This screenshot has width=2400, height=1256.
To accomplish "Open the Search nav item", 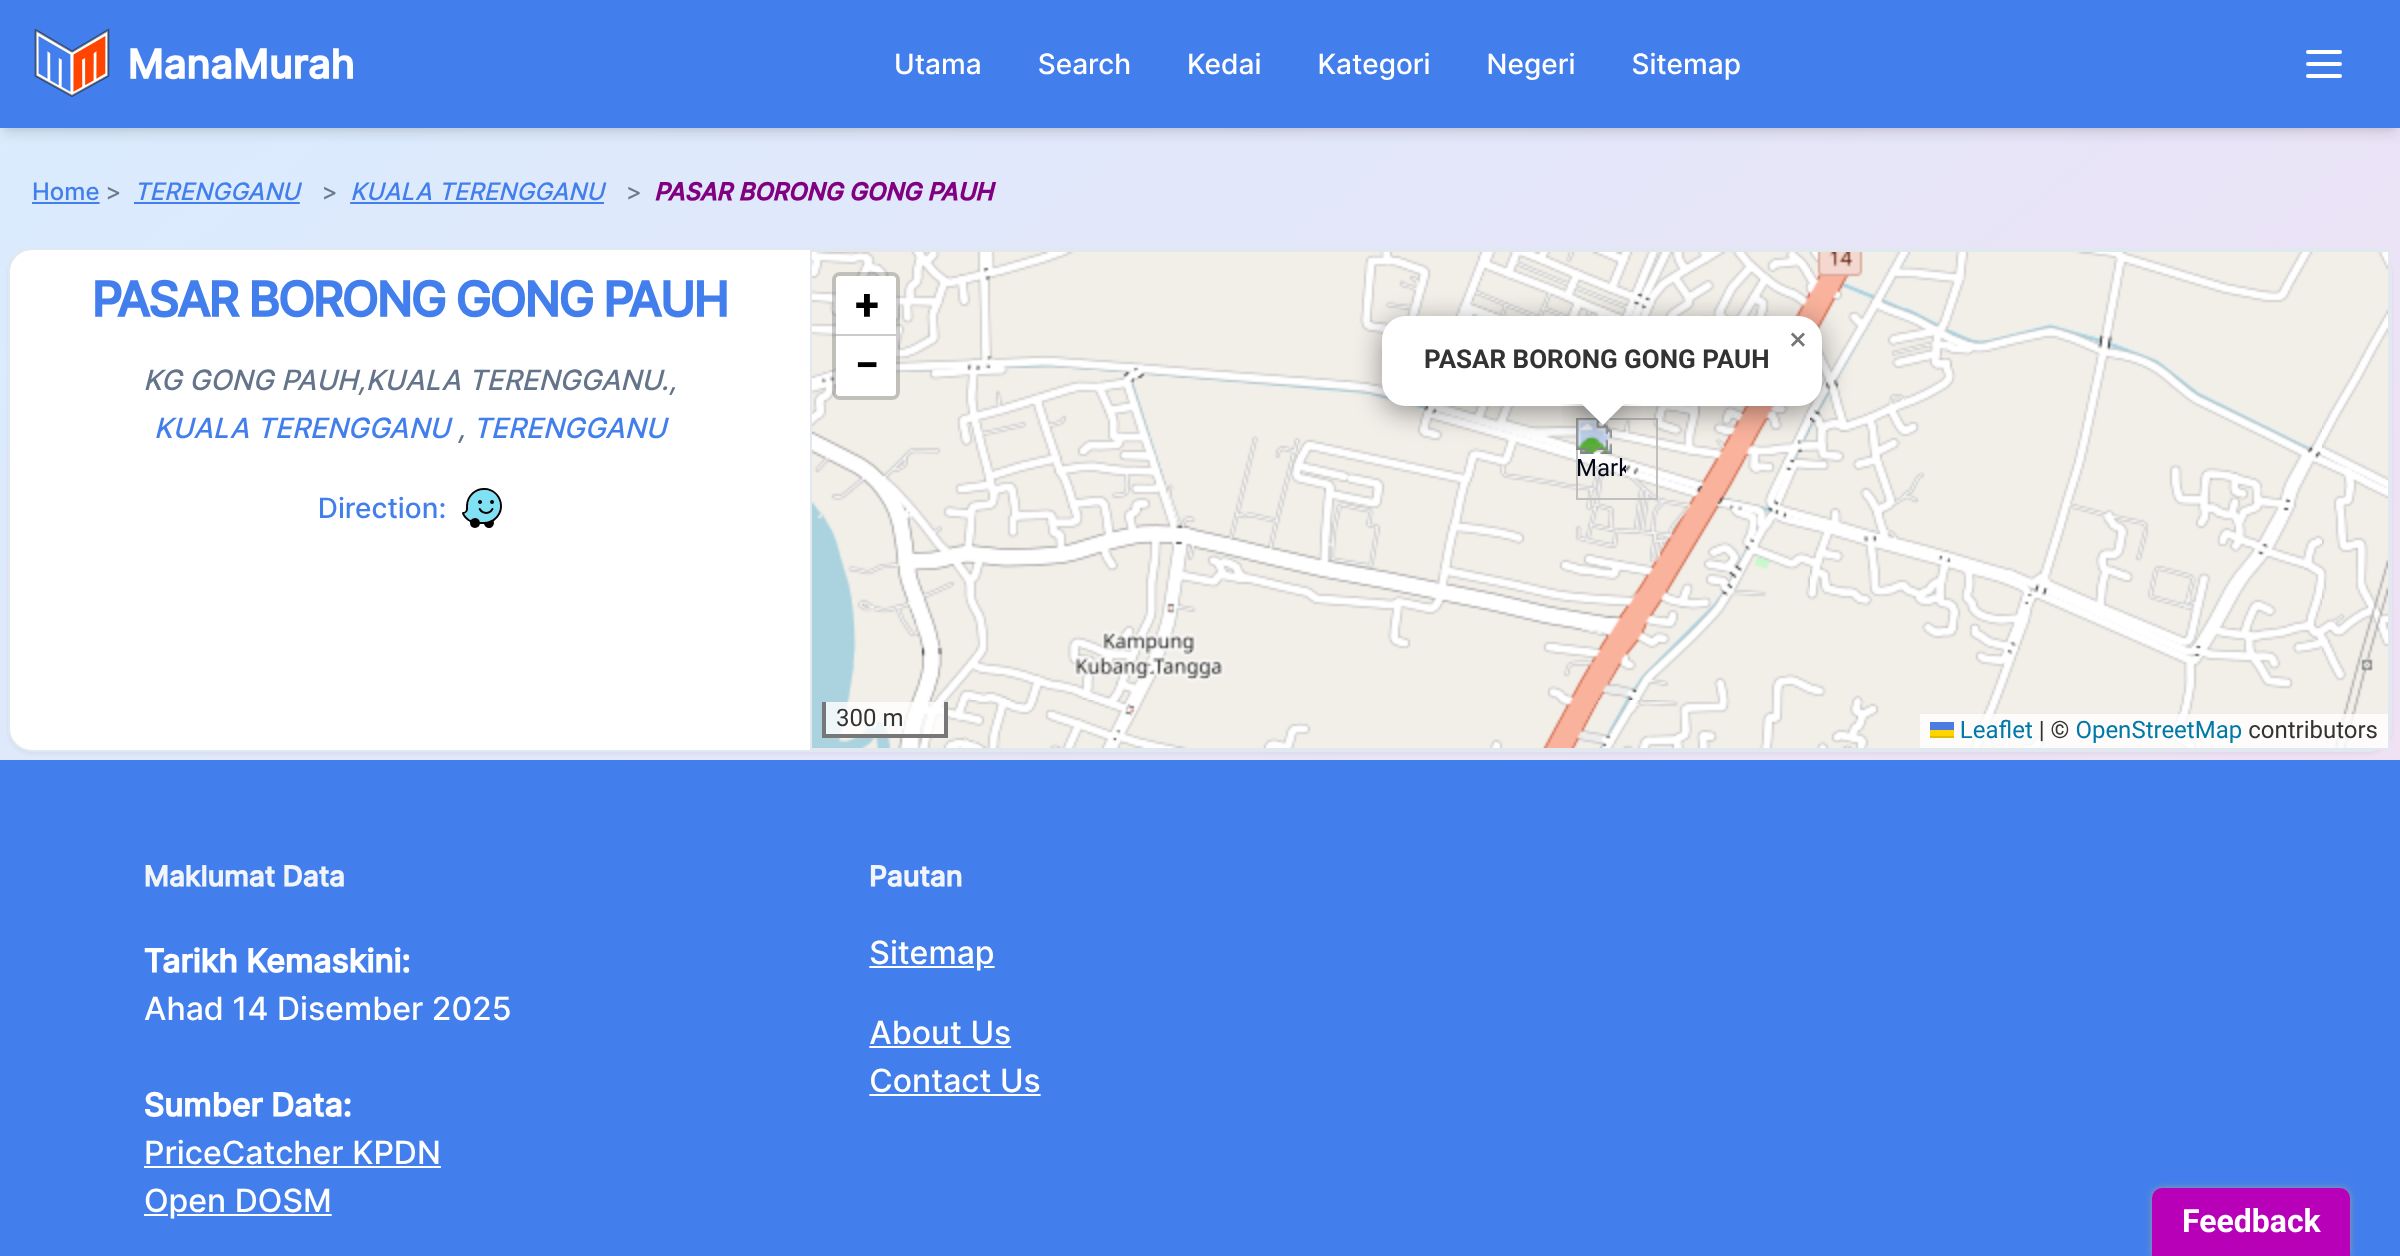I will coord(1084,64).
